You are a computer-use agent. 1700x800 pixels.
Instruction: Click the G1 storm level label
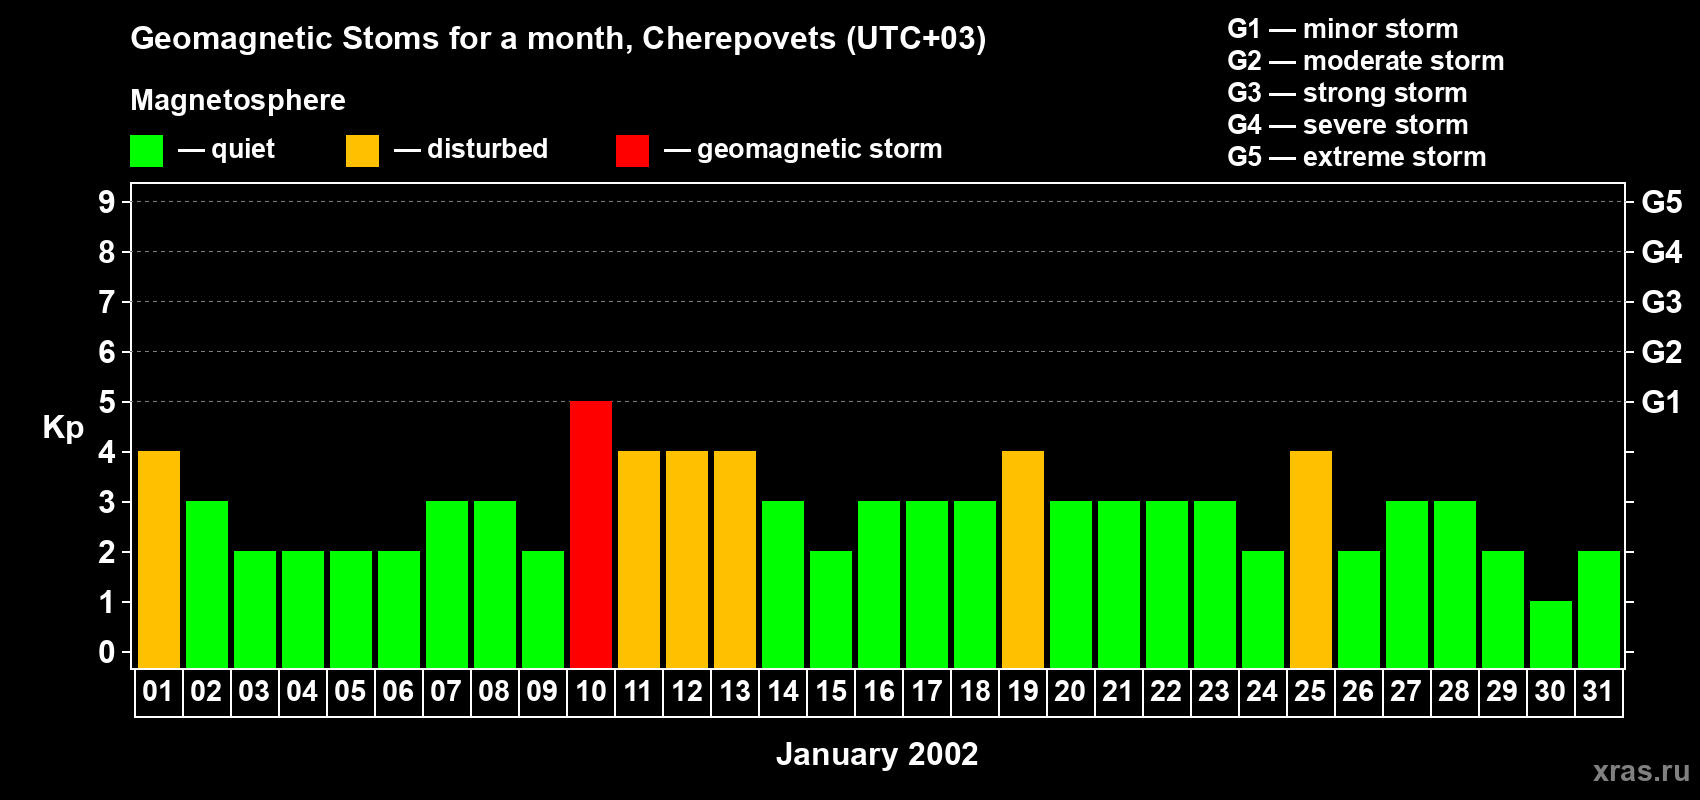click(x=1661, y=402)
